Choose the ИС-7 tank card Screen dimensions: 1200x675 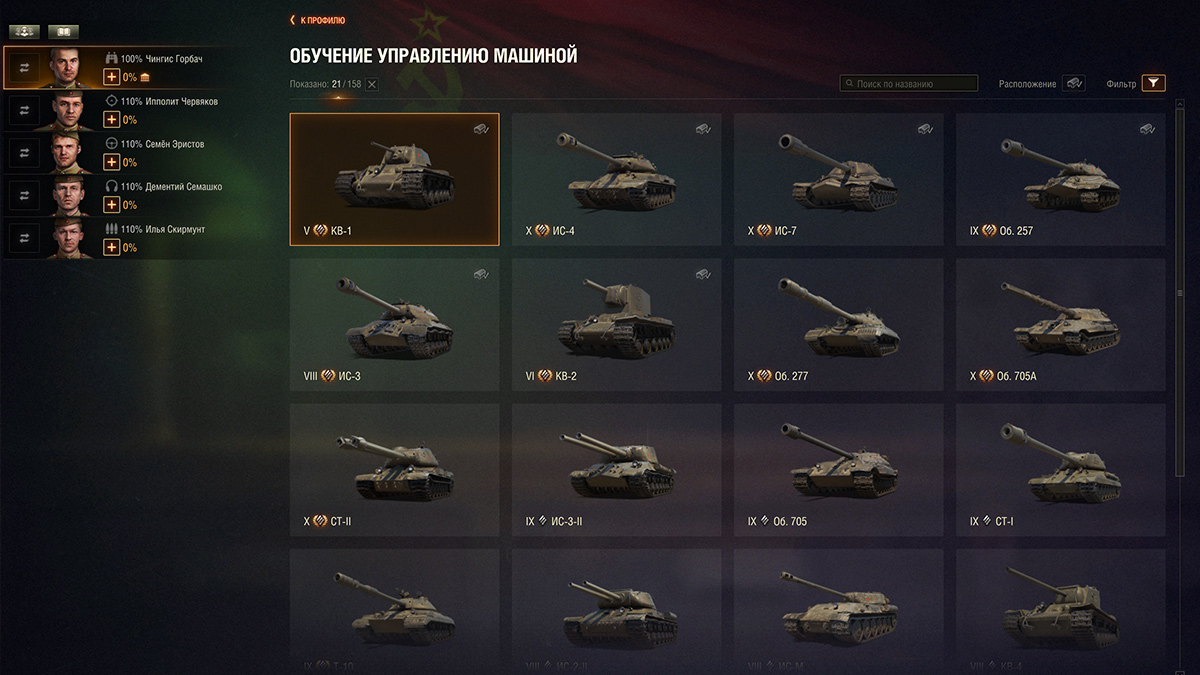tap(838, 179)
